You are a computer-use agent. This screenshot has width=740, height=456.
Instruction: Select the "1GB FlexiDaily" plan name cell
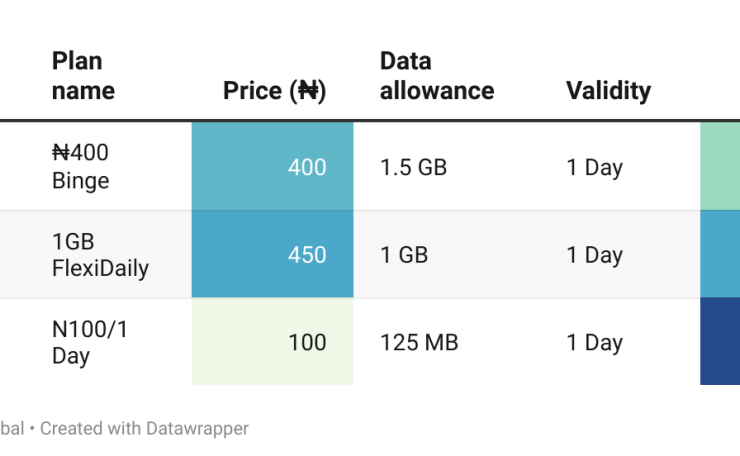coord(99,255)
